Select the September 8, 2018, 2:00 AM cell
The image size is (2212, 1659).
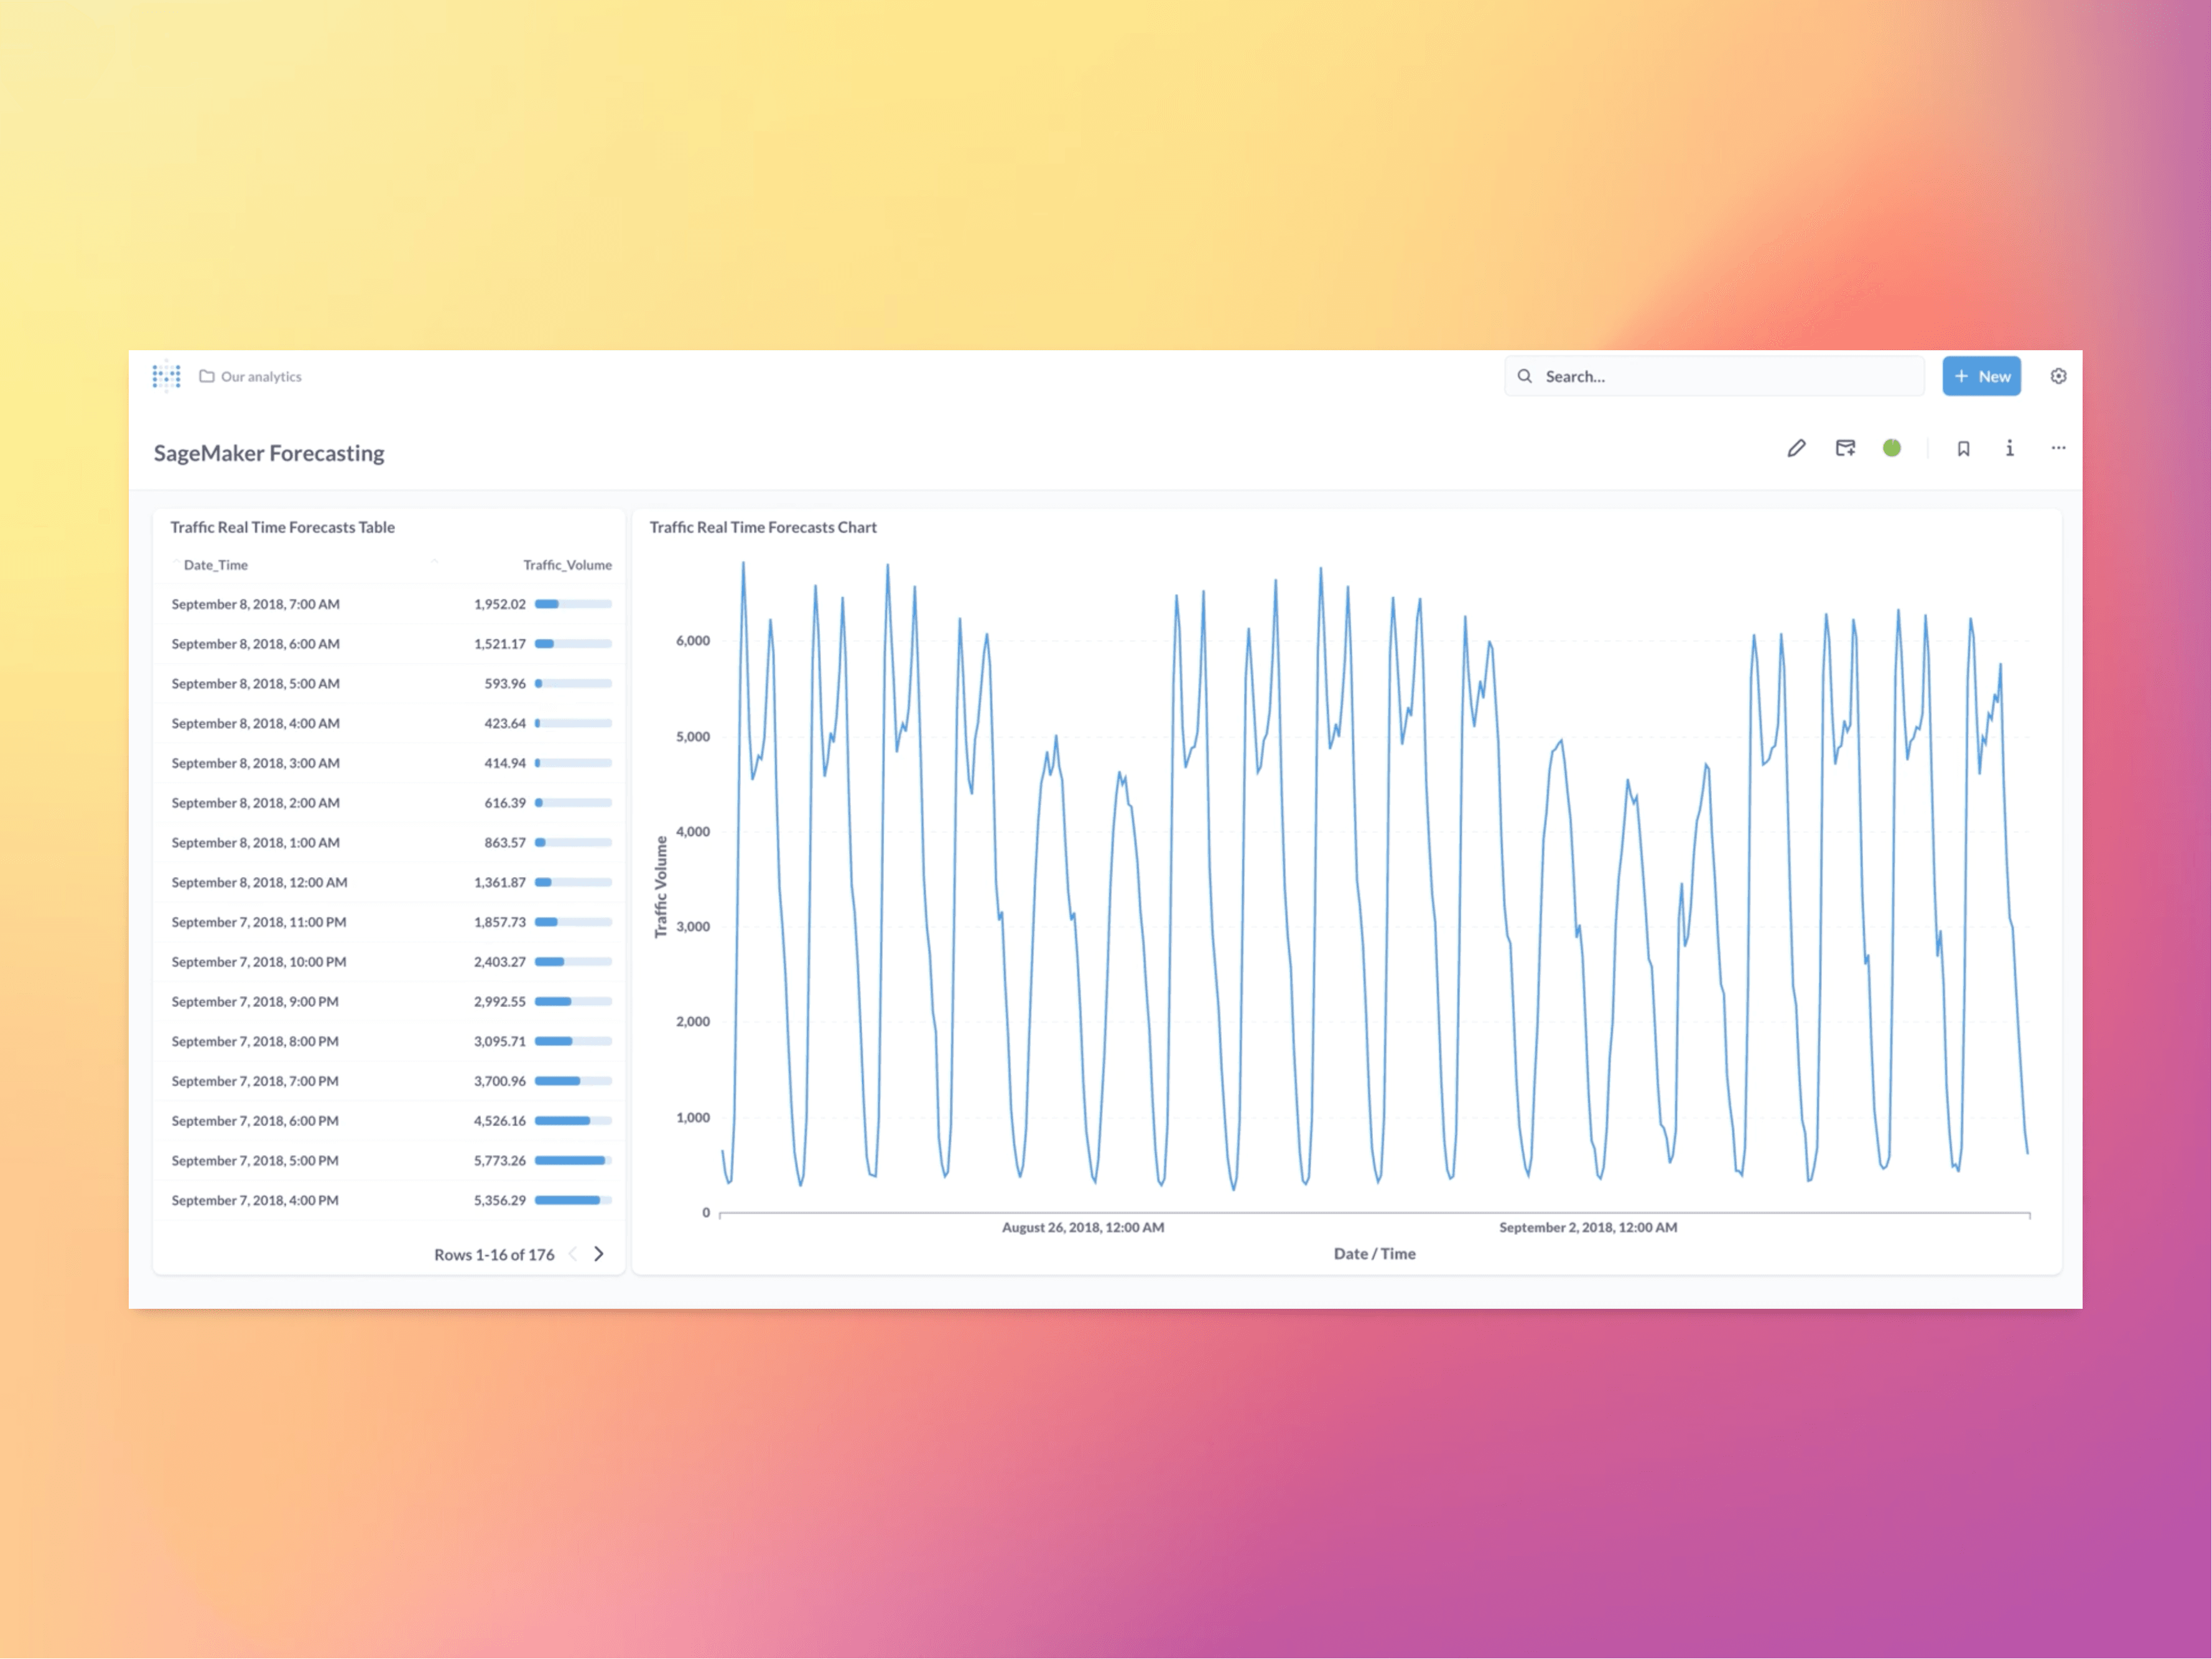pos(255,803)
